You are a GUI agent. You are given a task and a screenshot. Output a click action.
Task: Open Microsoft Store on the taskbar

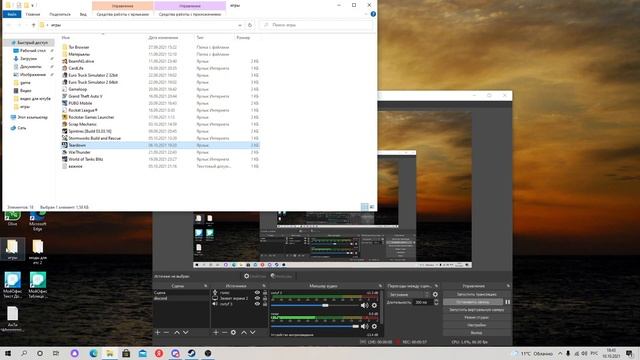(126, 353)
